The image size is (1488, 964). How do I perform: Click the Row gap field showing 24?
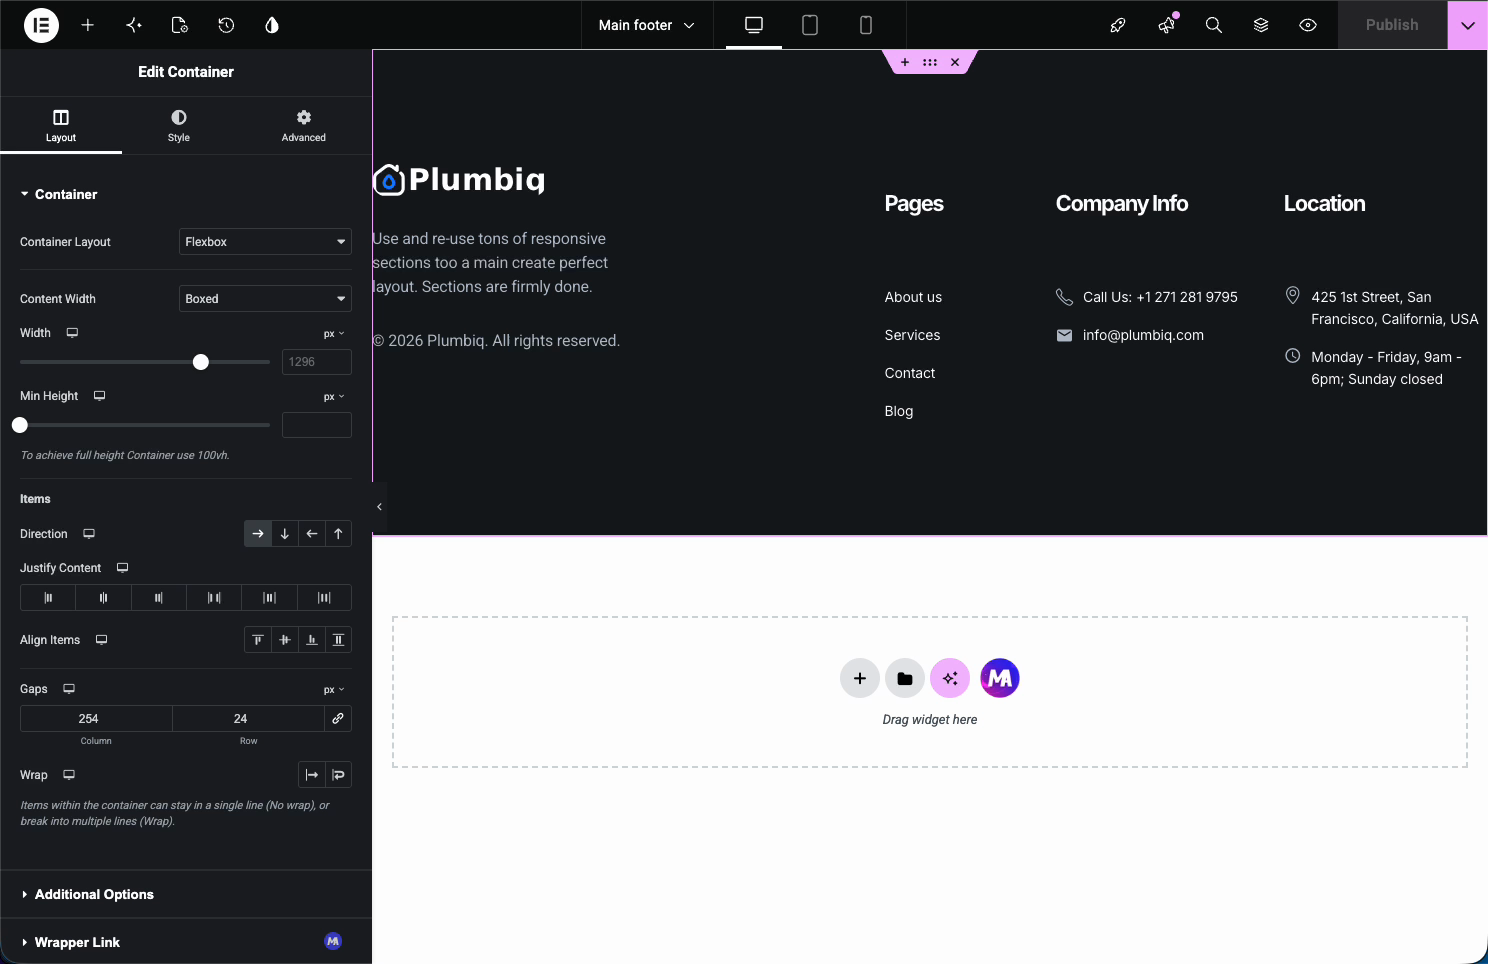click(x=248, y=719)
